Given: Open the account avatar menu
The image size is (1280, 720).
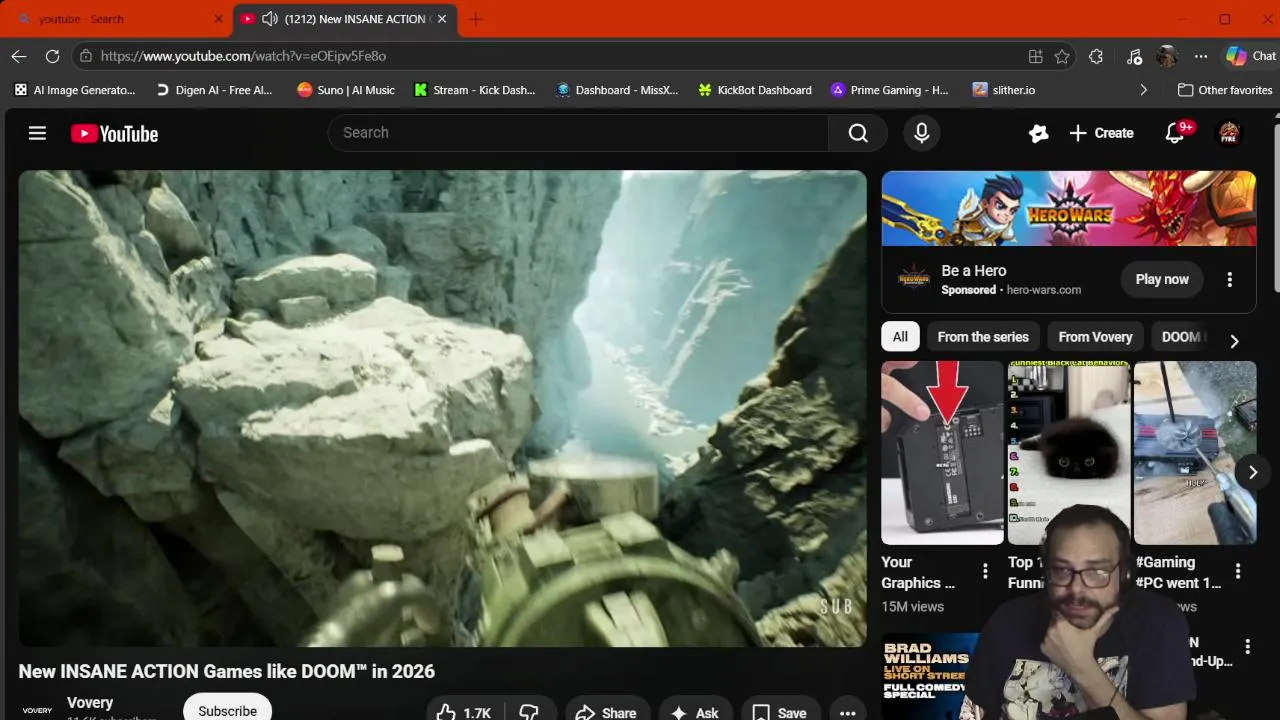Looking at the screenshot, I should (1229, 133).
